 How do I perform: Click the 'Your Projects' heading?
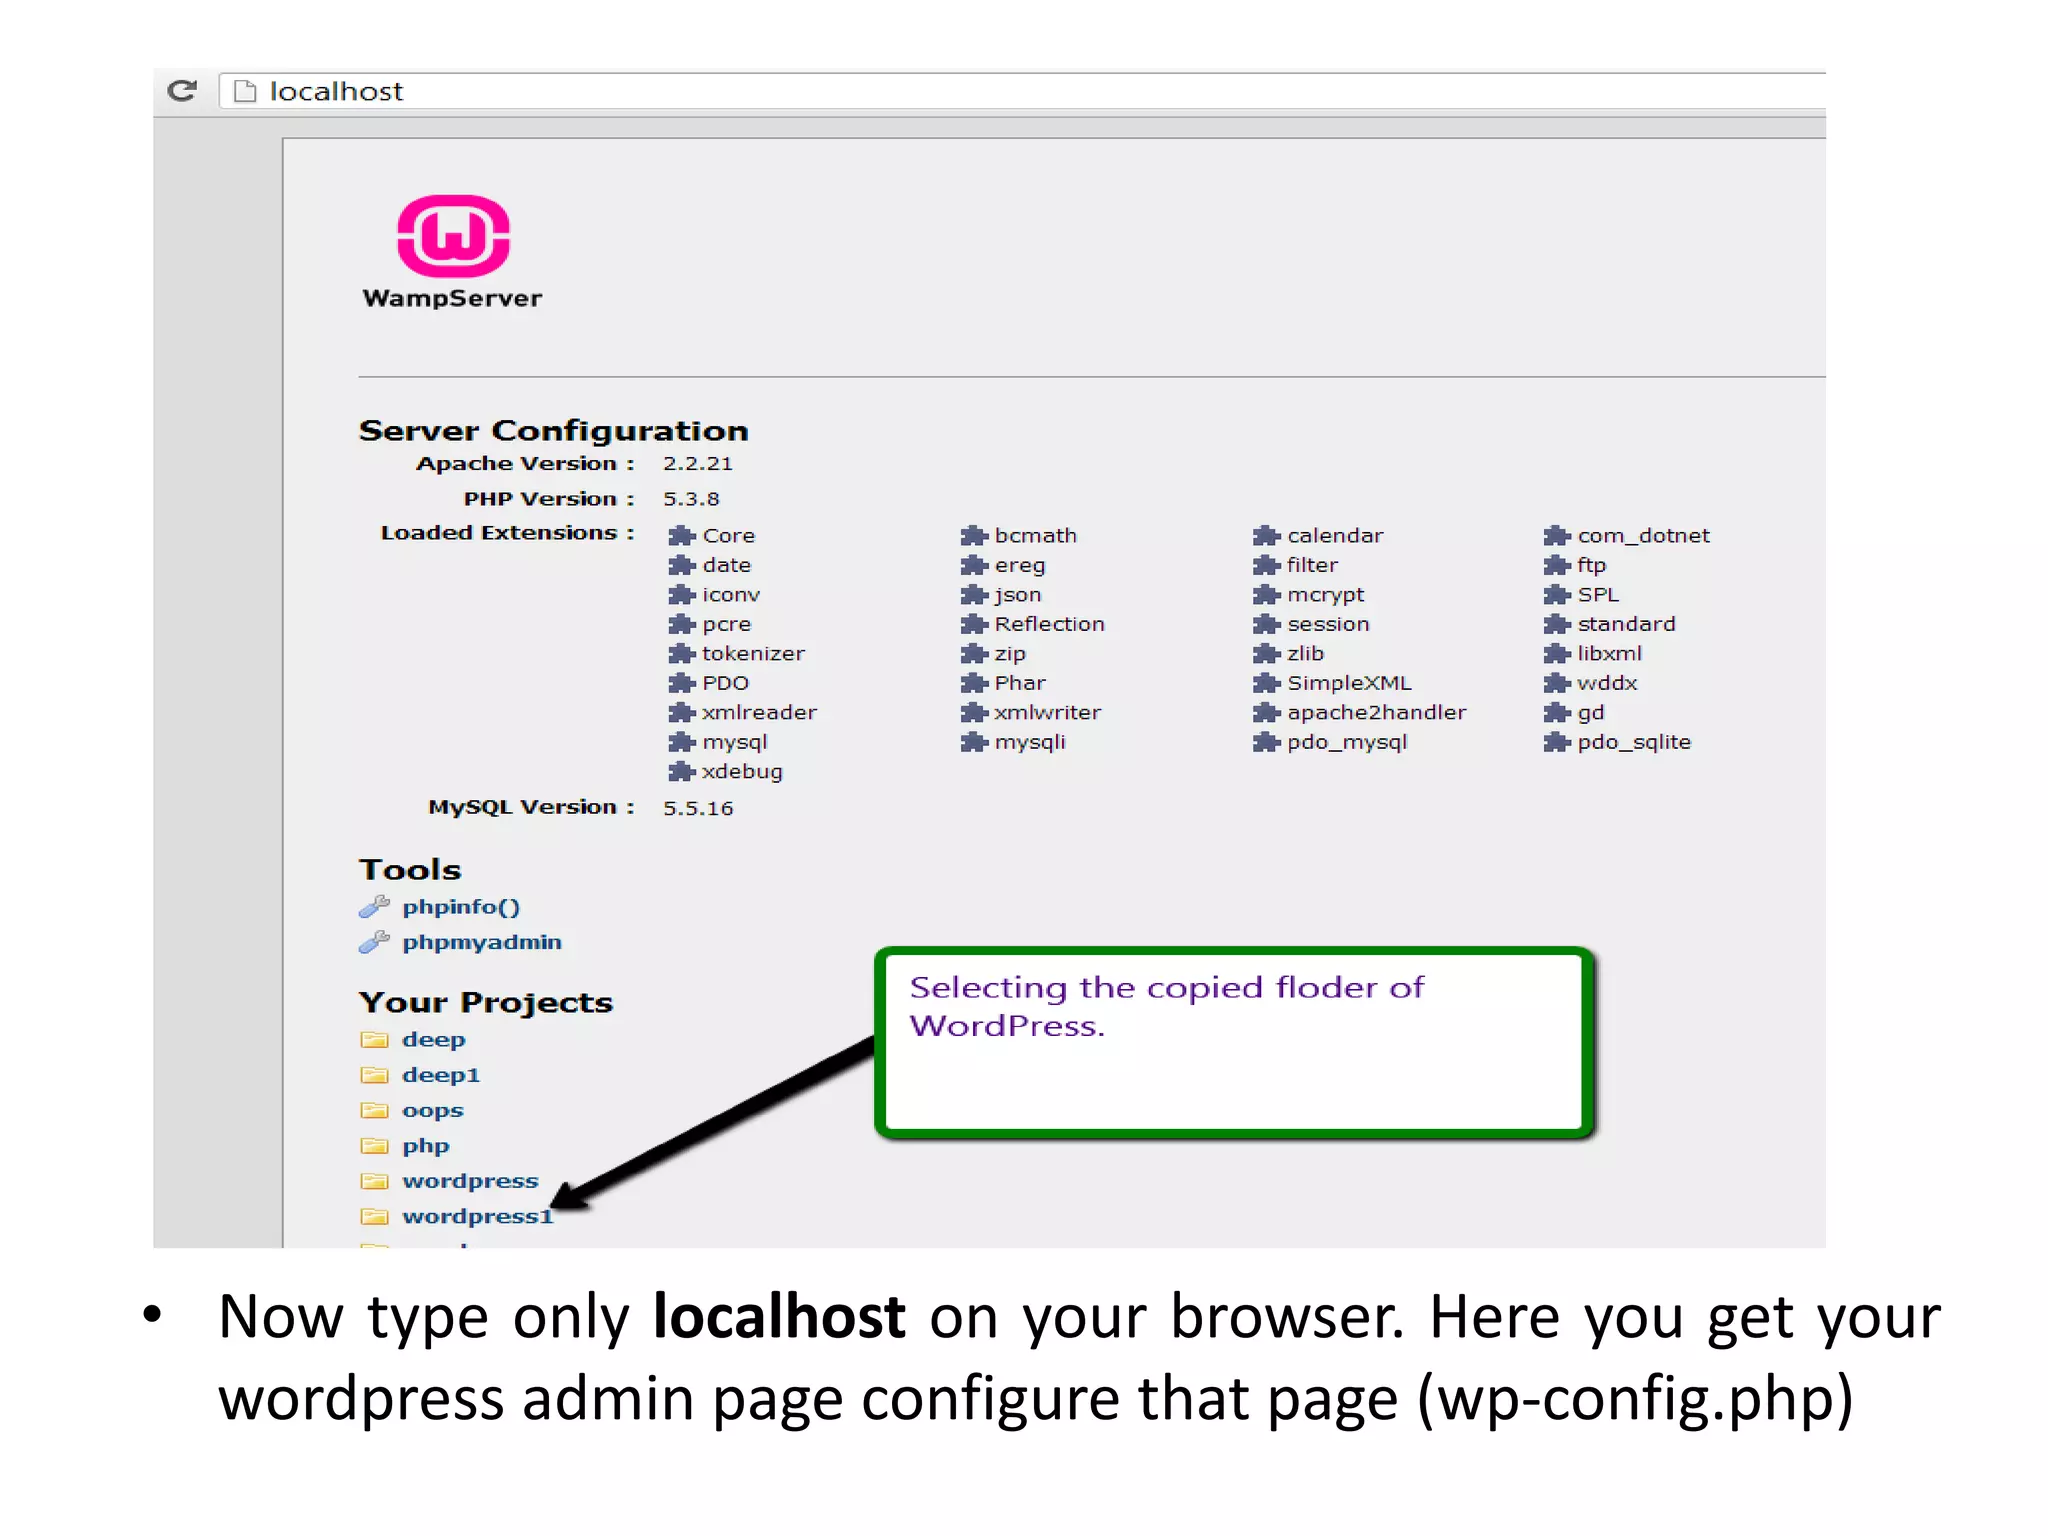(x=486, y=1003)
